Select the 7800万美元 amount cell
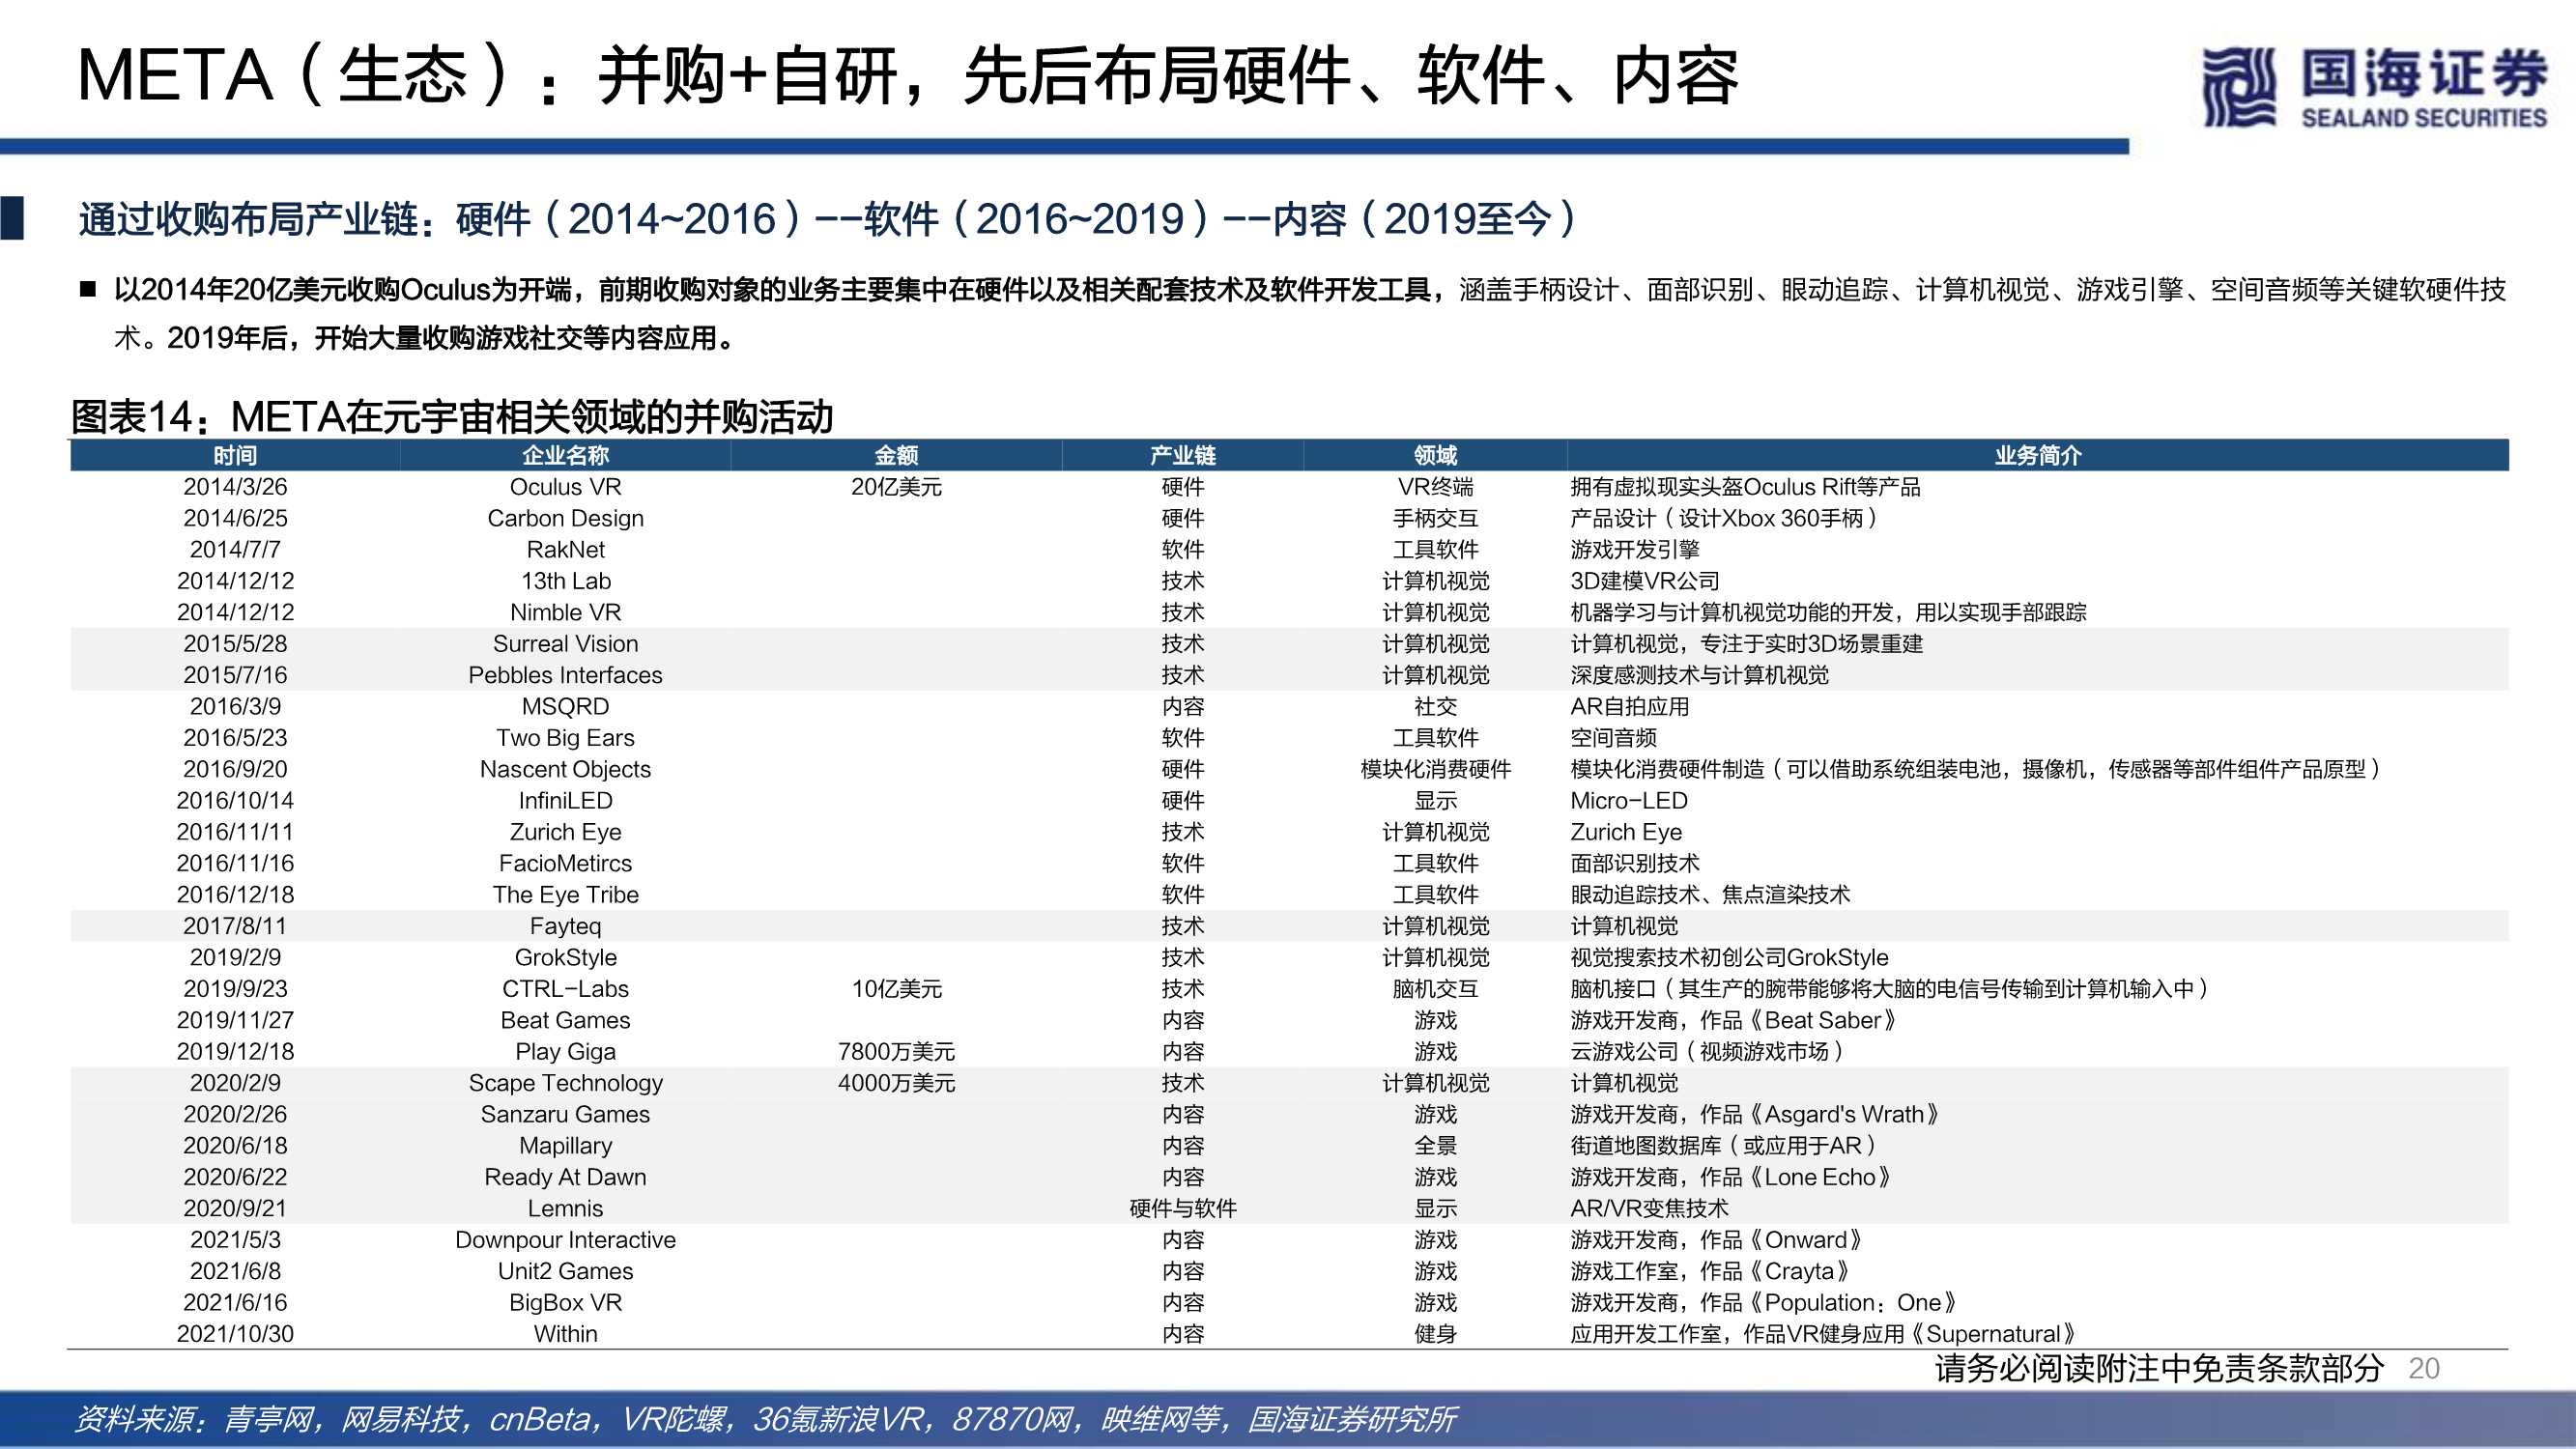This screenshot has height=1449, width=2576. (896, 1052)
